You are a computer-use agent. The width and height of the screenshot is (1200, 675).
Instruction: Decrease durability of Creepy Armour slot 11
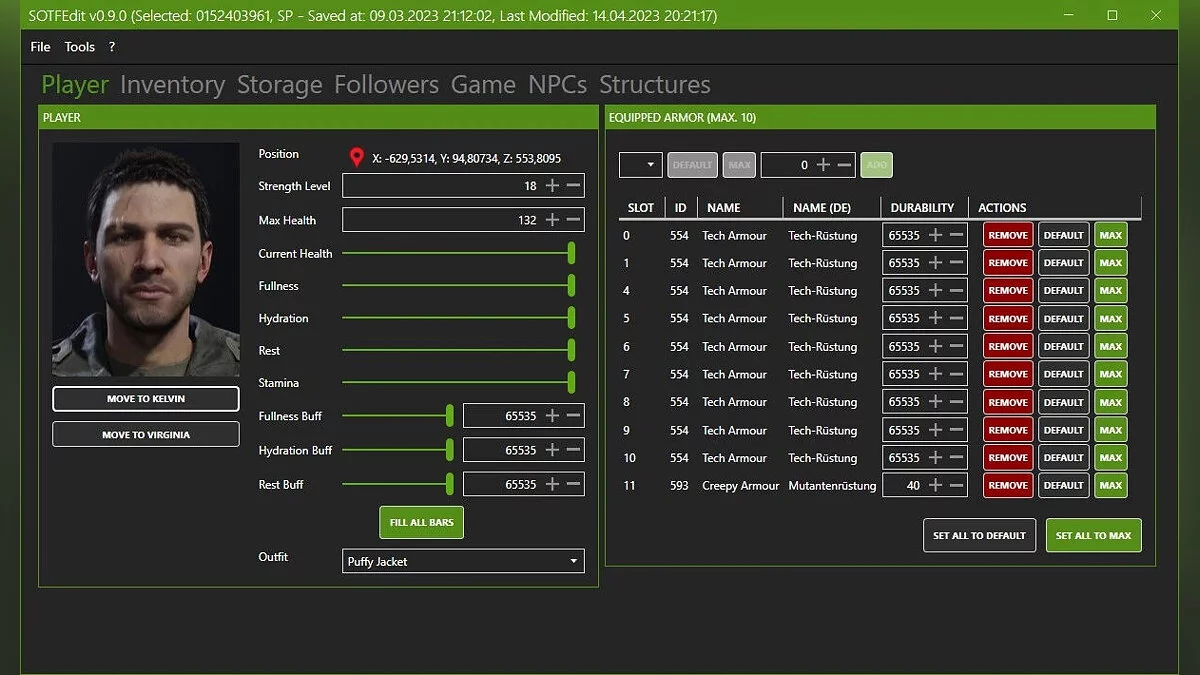(x=956, y=485)
